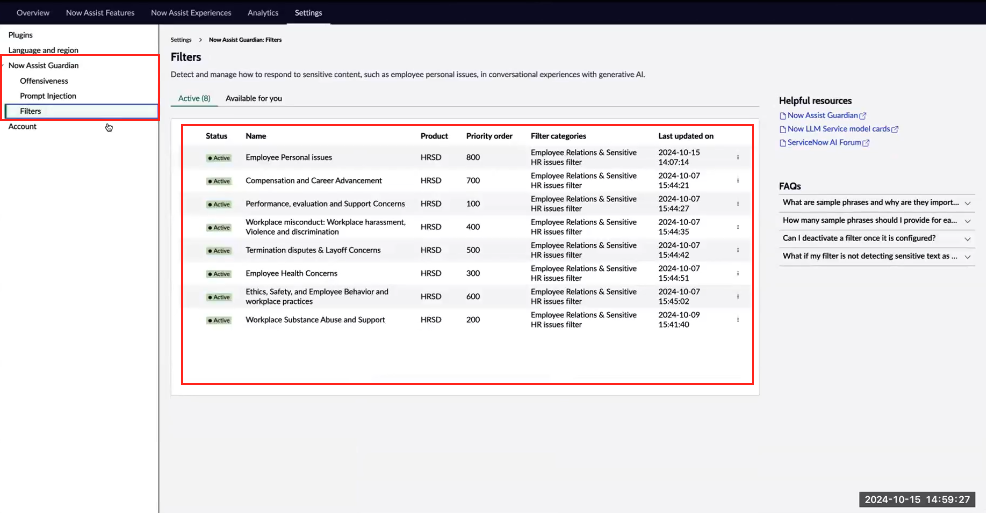Click external link icon beside Now LLM Service model cards

point(895,130)
